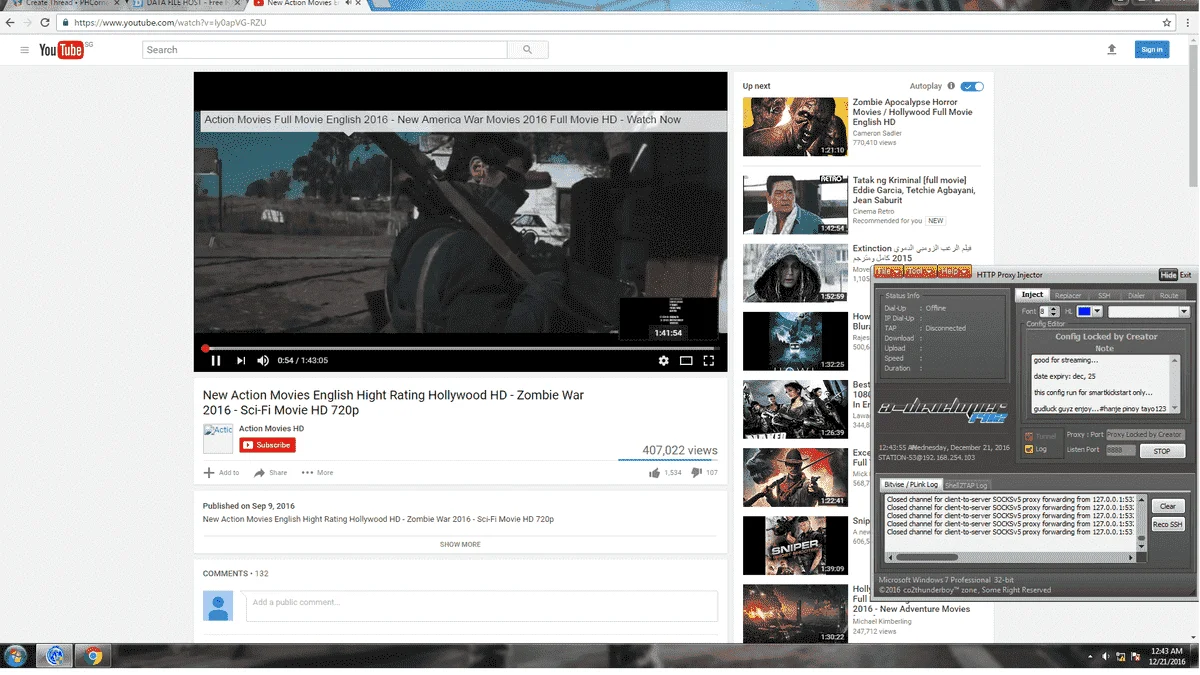Toggle the Autoplay switch off
This screenshot has width=1200, height=675.
[972, 86]
